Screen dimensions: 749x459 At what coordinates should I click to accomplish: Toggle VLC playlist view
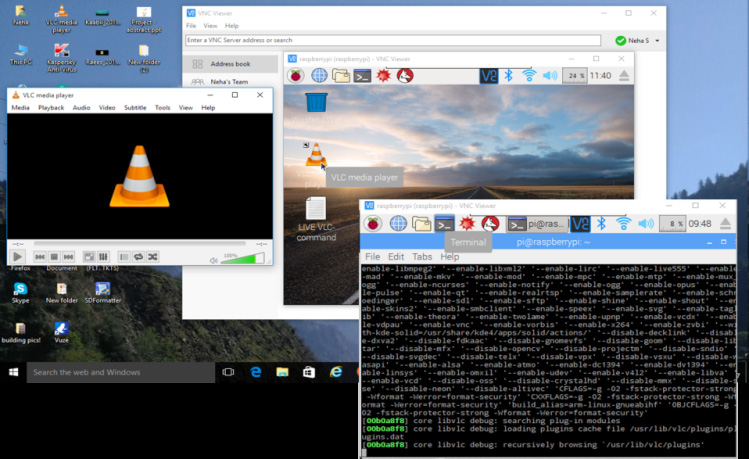coord(124,257)
